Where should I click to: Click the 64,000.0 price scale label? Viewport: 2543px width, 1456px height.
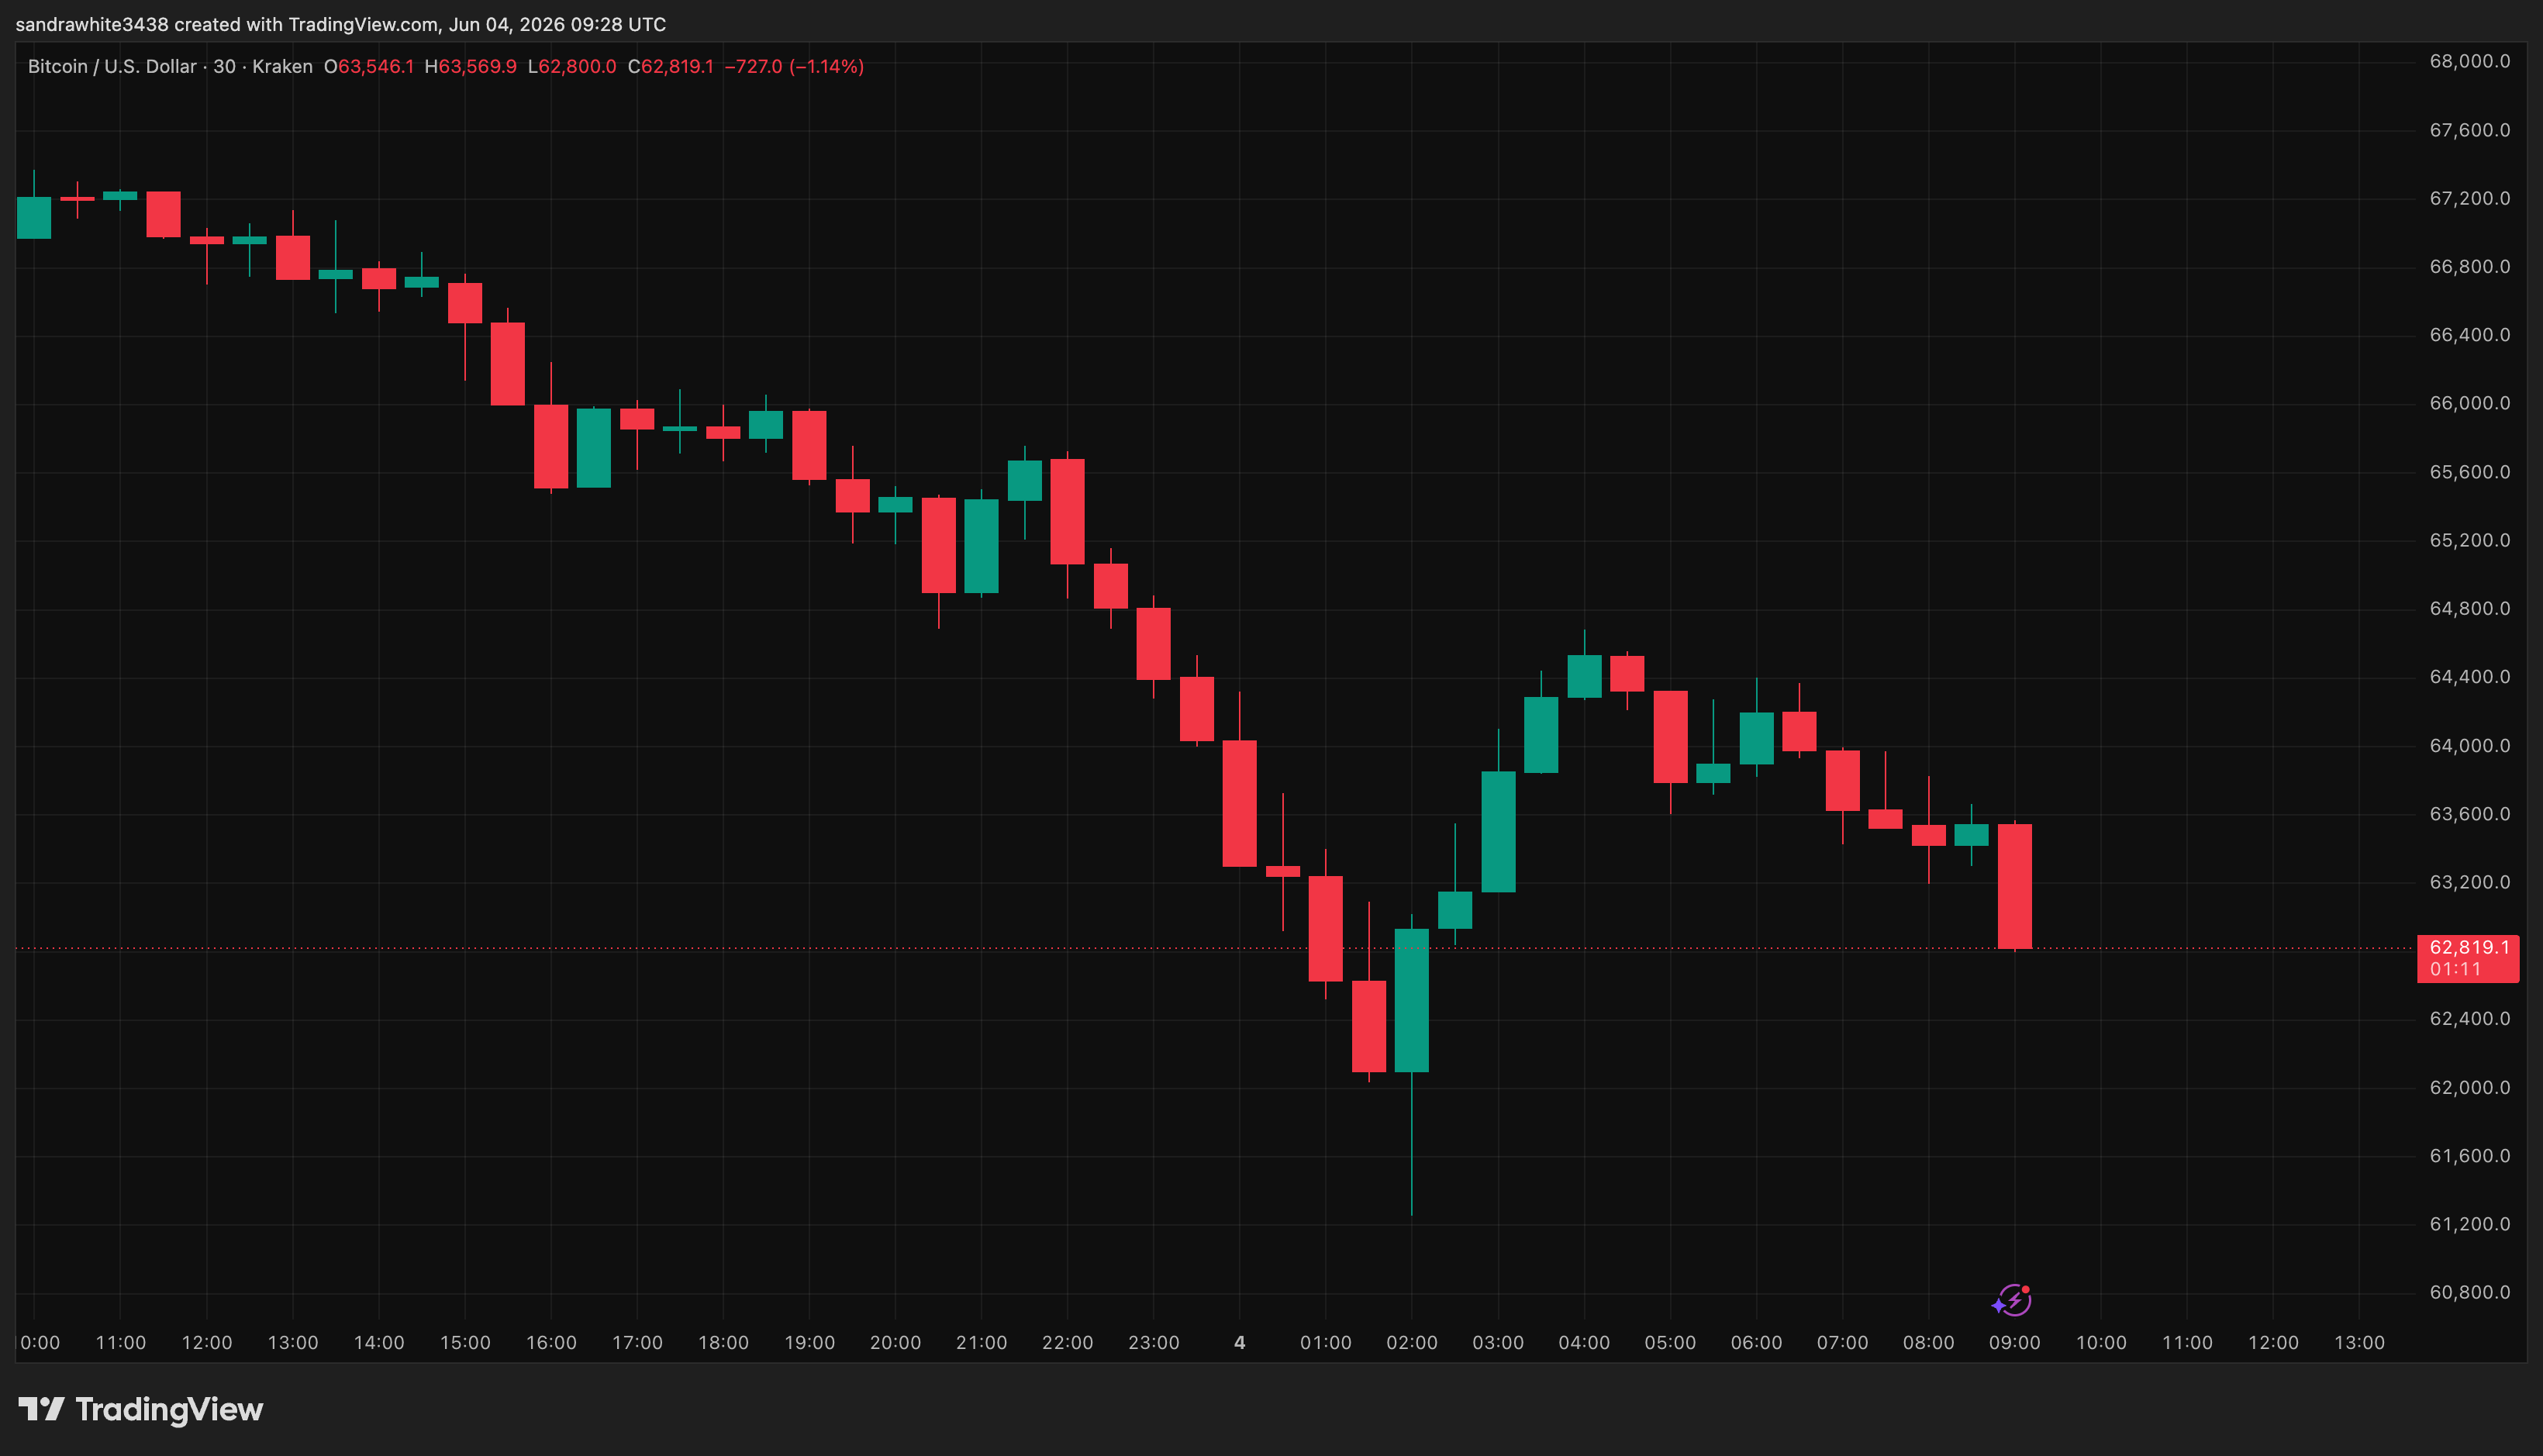2470,746
